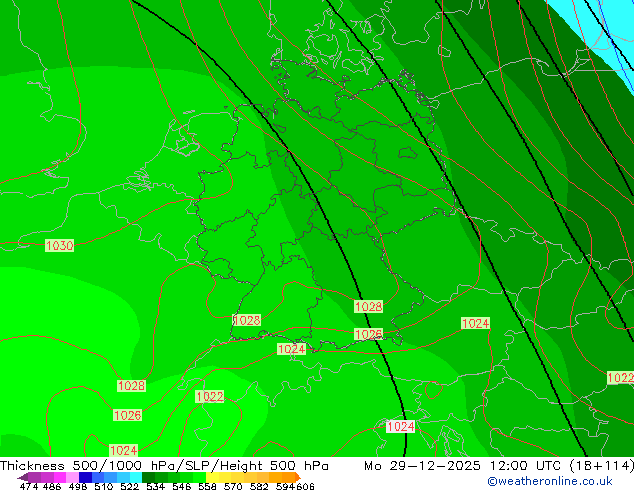
Task: Select the dark blue swatch in the legend
Action: (x=85, y=477)
